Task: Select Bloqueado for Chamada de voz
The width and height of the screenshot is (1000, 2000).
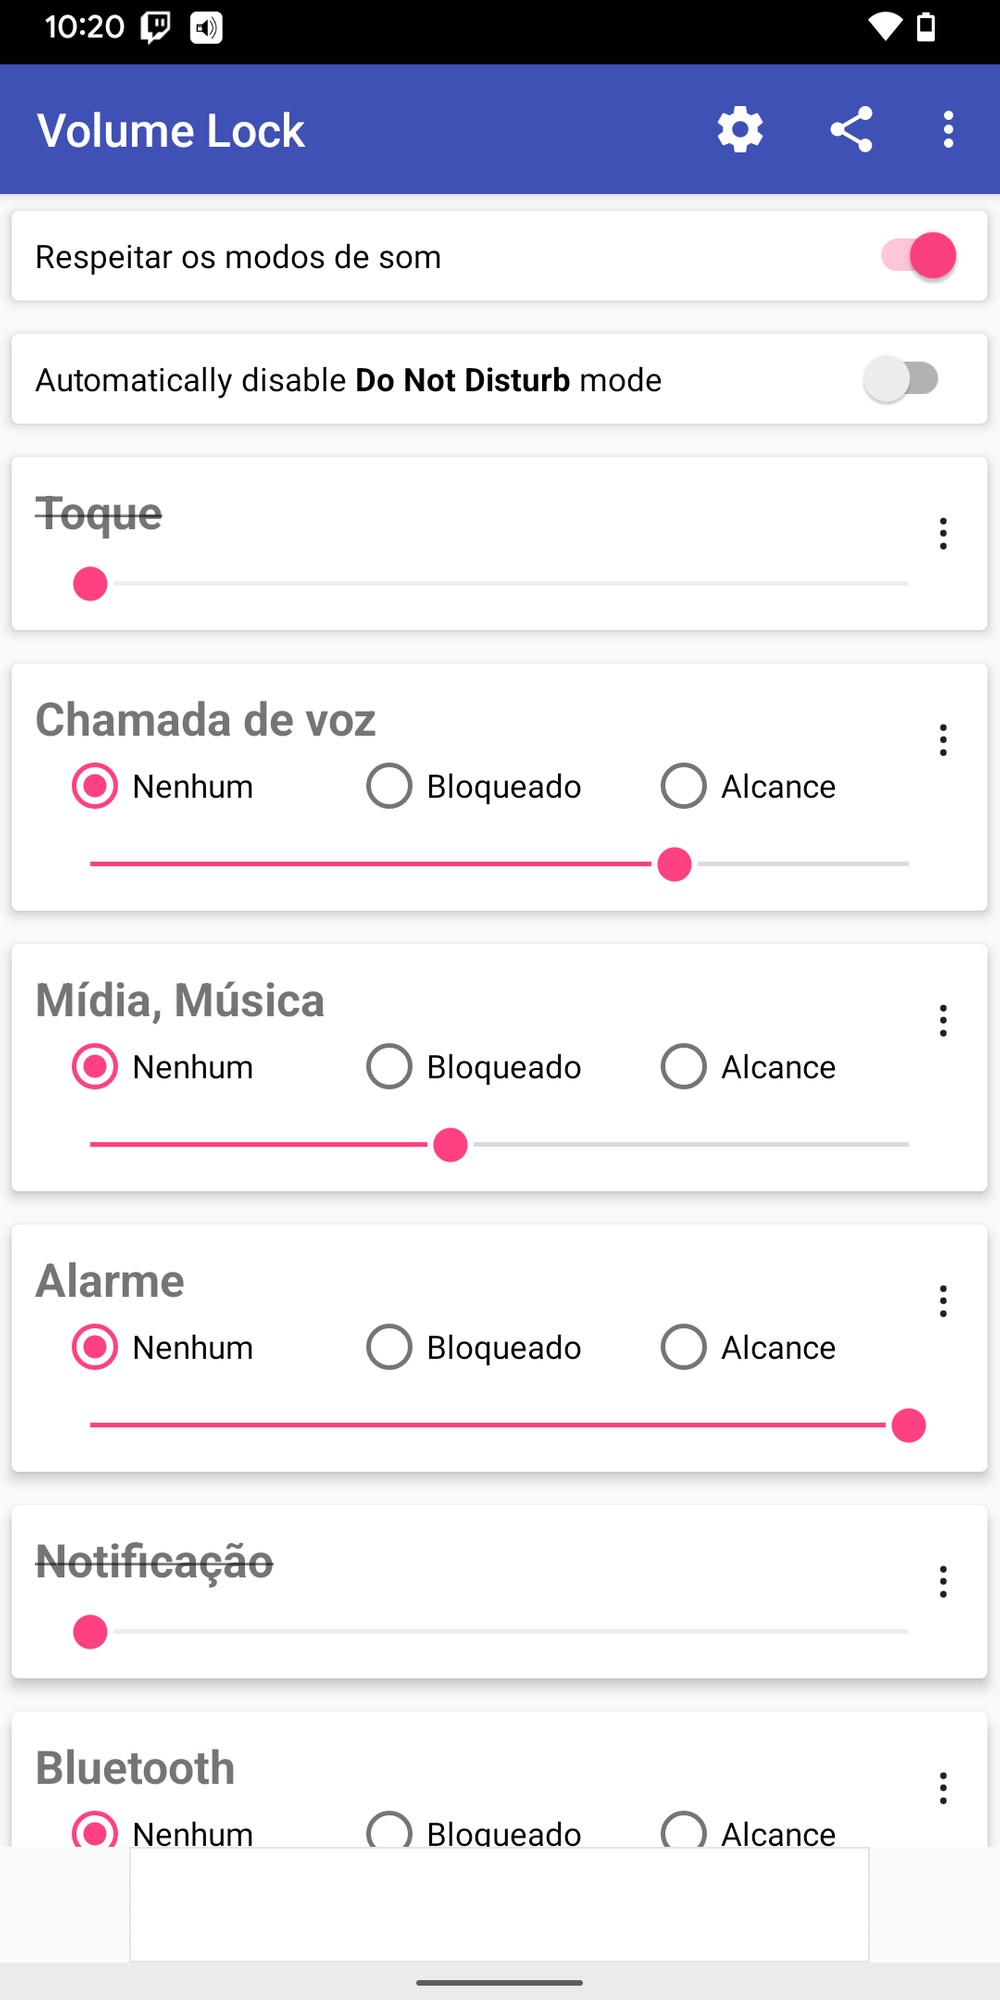Action: [x=389, y=786]
